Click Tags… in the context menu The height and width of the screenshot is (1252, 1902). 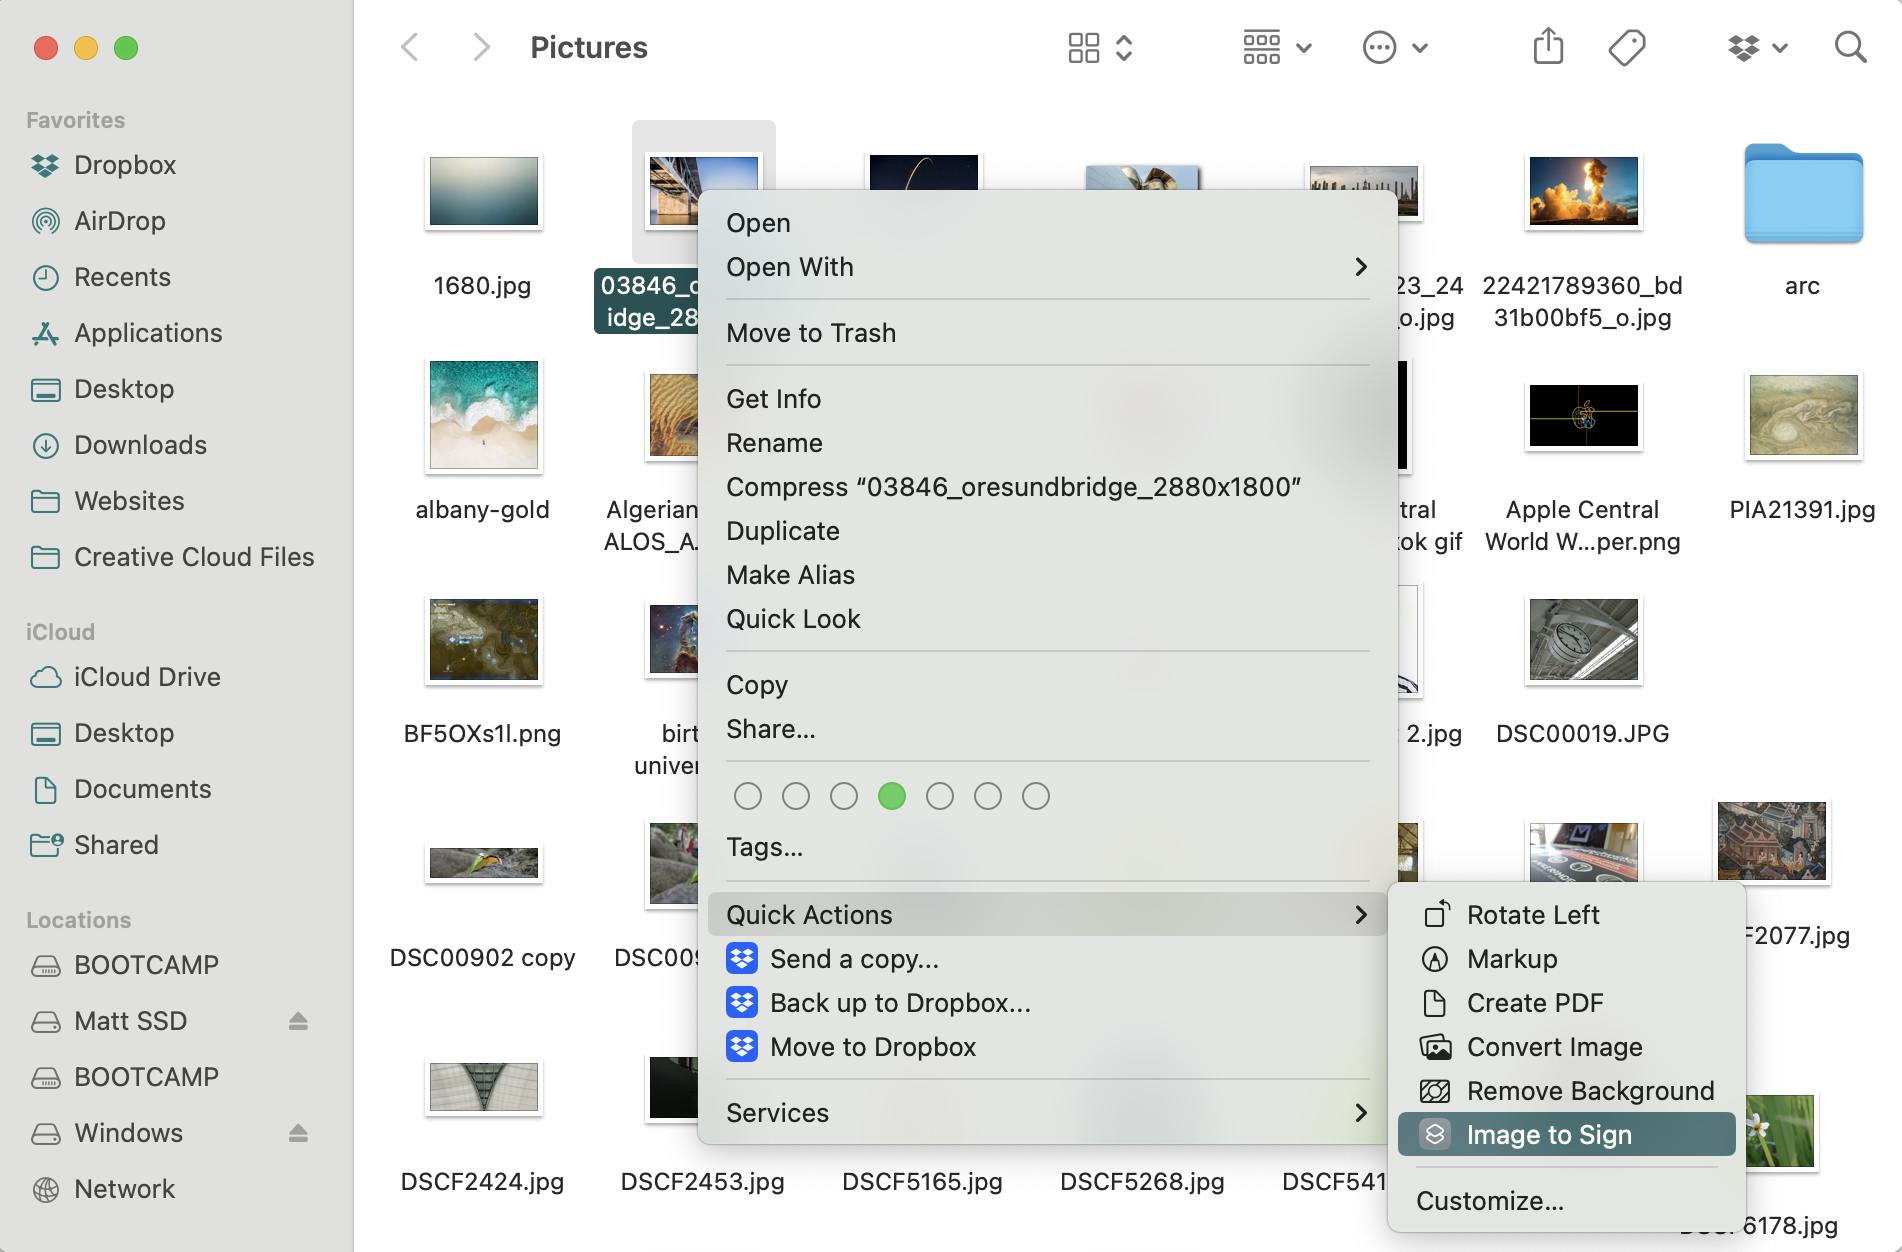click(1047, 847)
